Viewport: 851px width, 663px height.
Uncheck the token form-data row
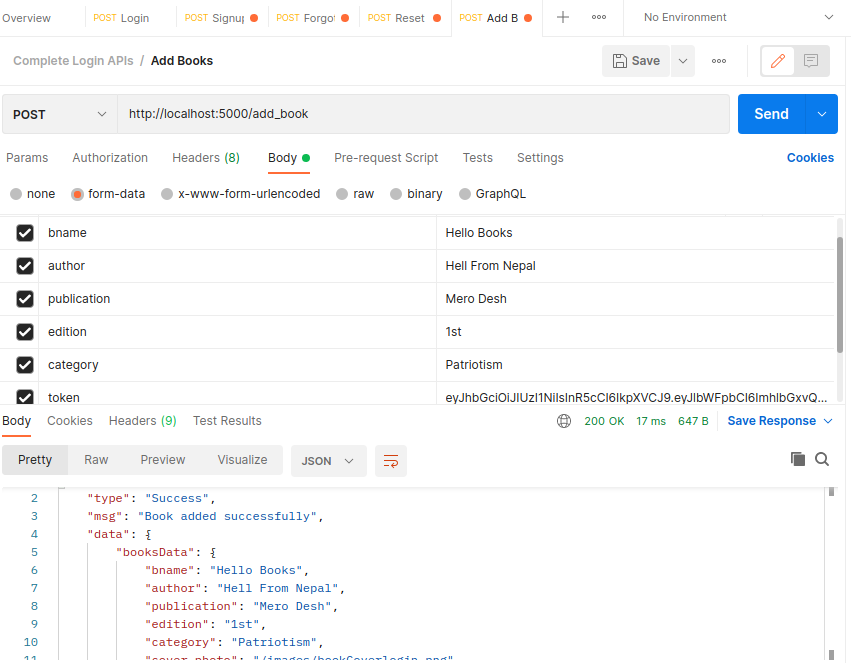25,397
